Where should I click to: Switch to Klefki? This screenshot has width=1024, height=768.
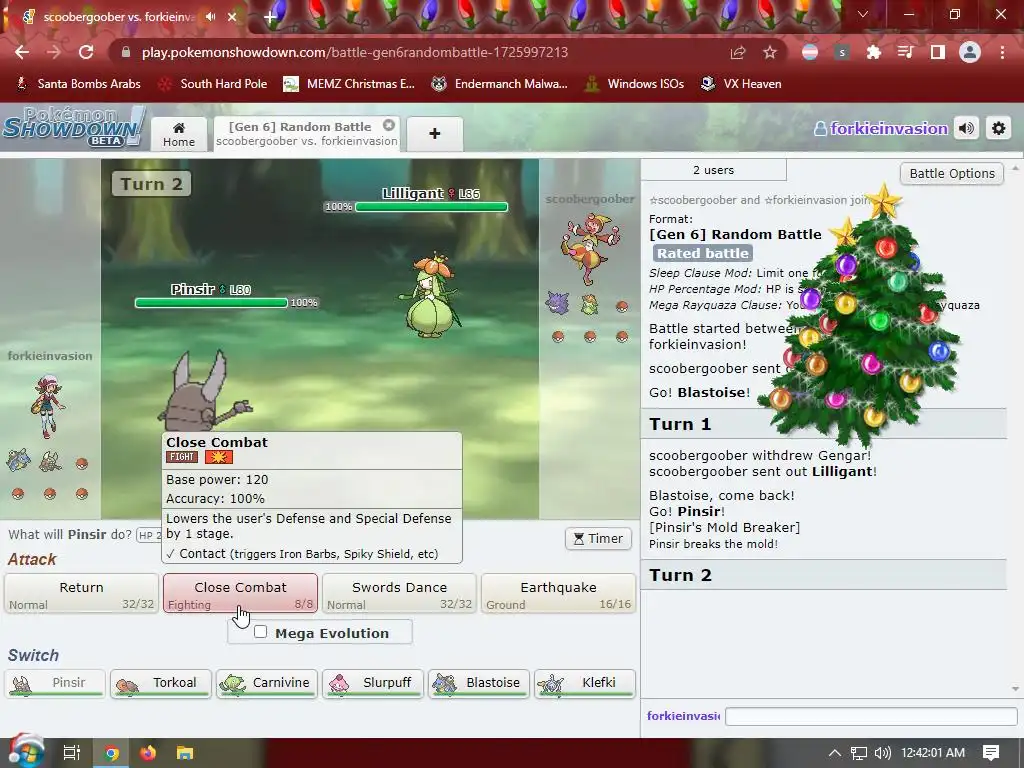[584, 684]
